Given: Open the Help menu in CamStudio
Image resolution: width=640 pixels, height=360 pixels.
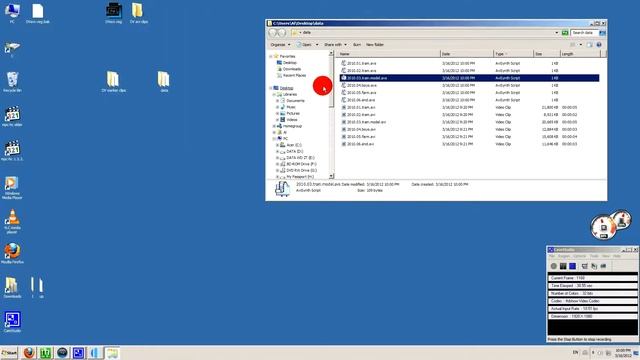Looking at the screenshot, I should [617, 256].
